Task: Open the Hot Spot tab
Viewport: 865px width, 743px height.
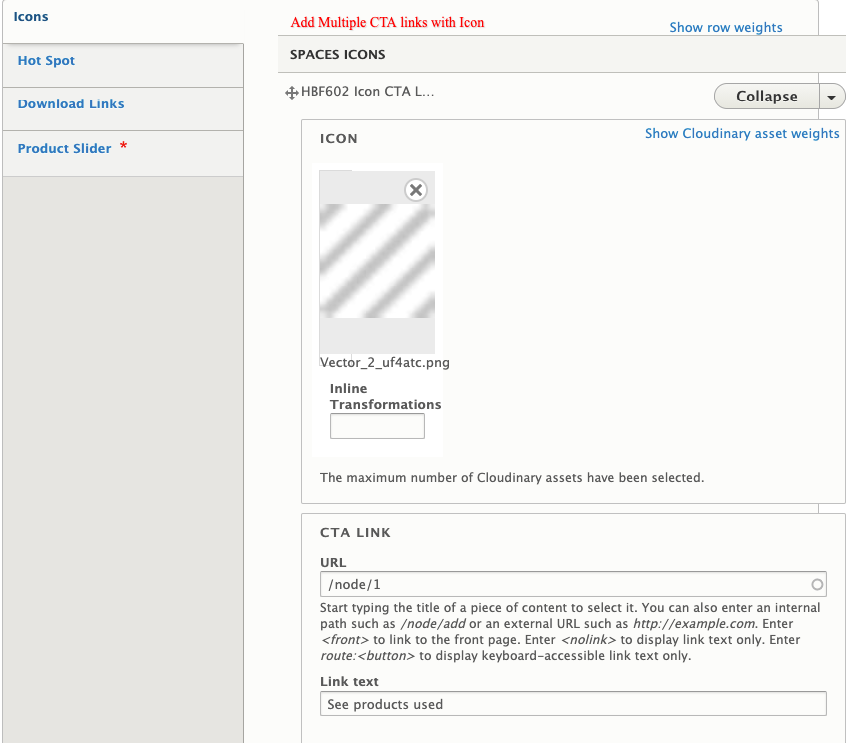Action: (46, 61)
